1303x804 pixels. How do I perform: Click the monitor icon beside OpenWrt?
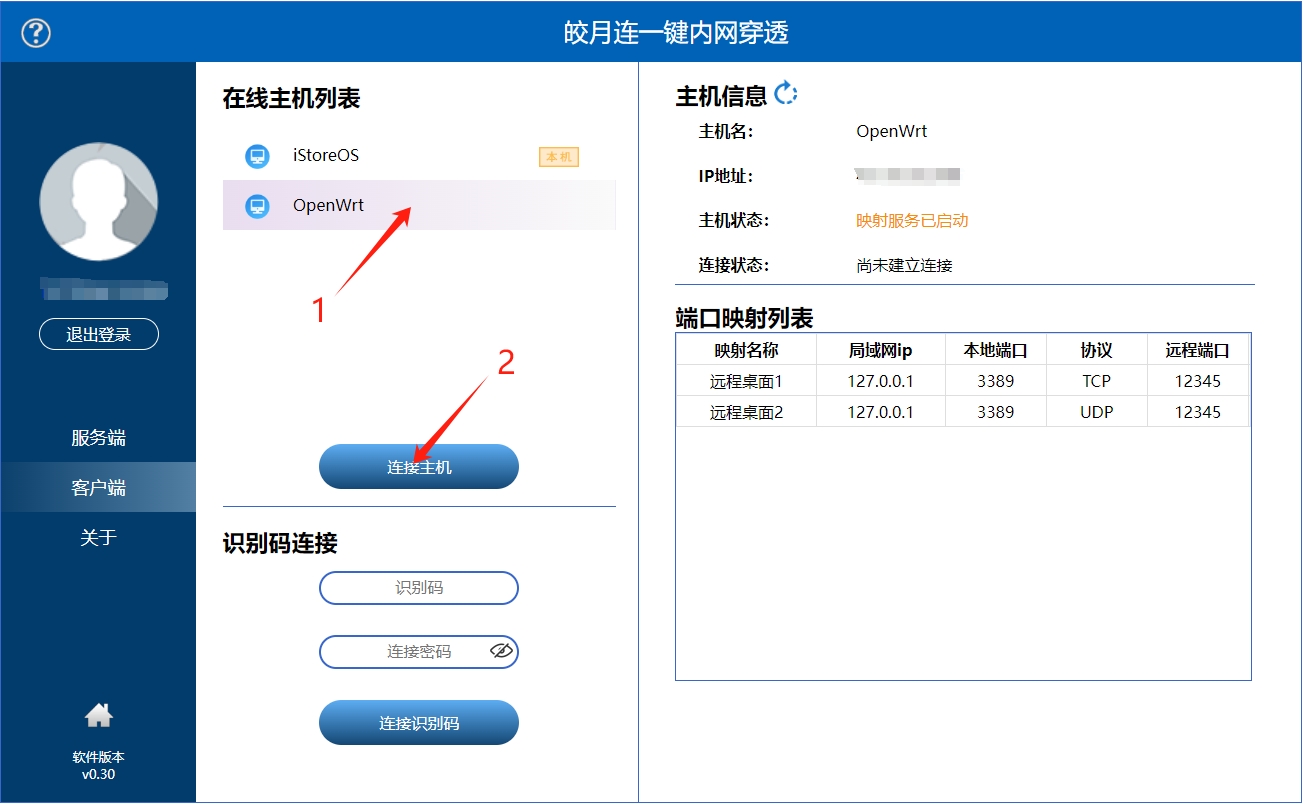coord(257,204)
